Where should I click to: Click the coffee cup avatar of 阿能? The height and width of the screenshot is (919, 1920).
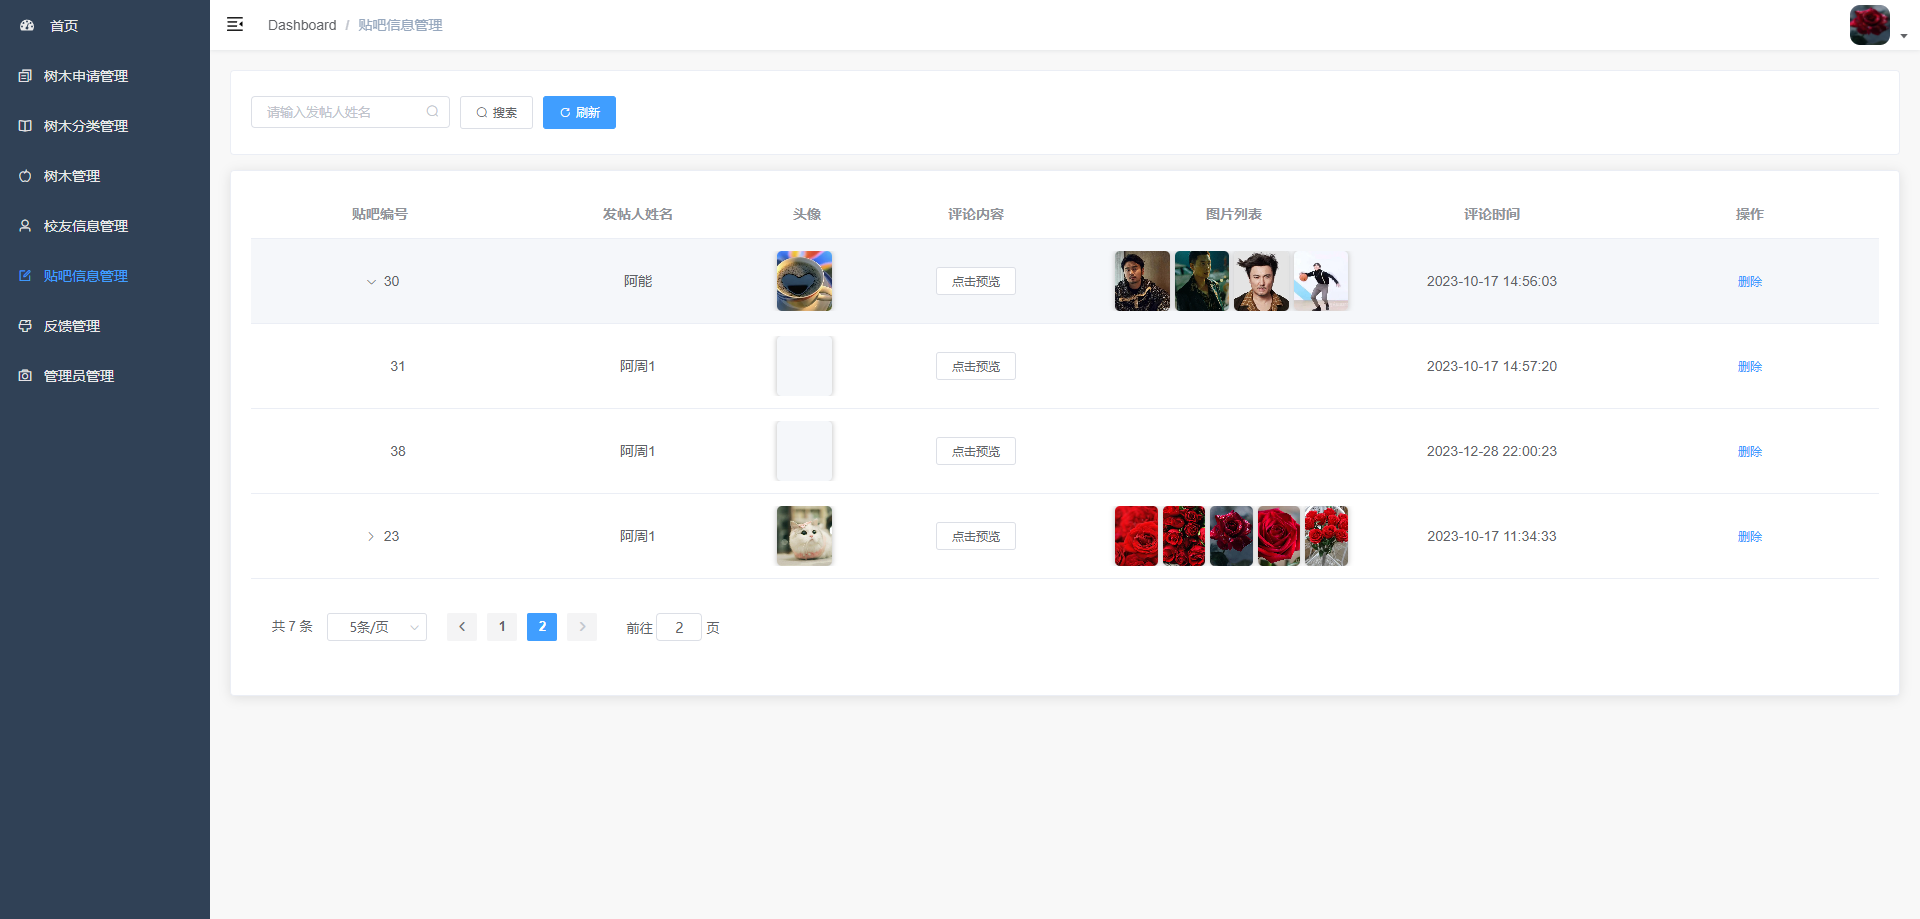pos(804,281)
